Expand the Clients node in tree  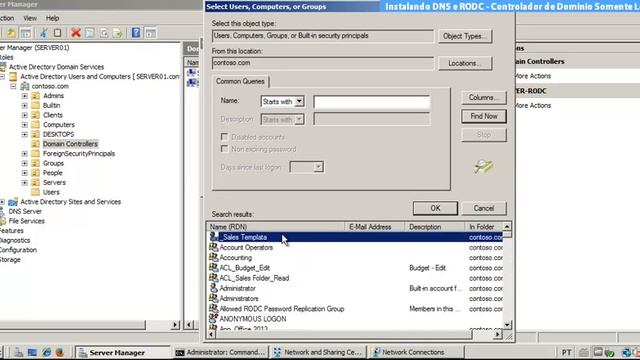click(x=25, y=115)
